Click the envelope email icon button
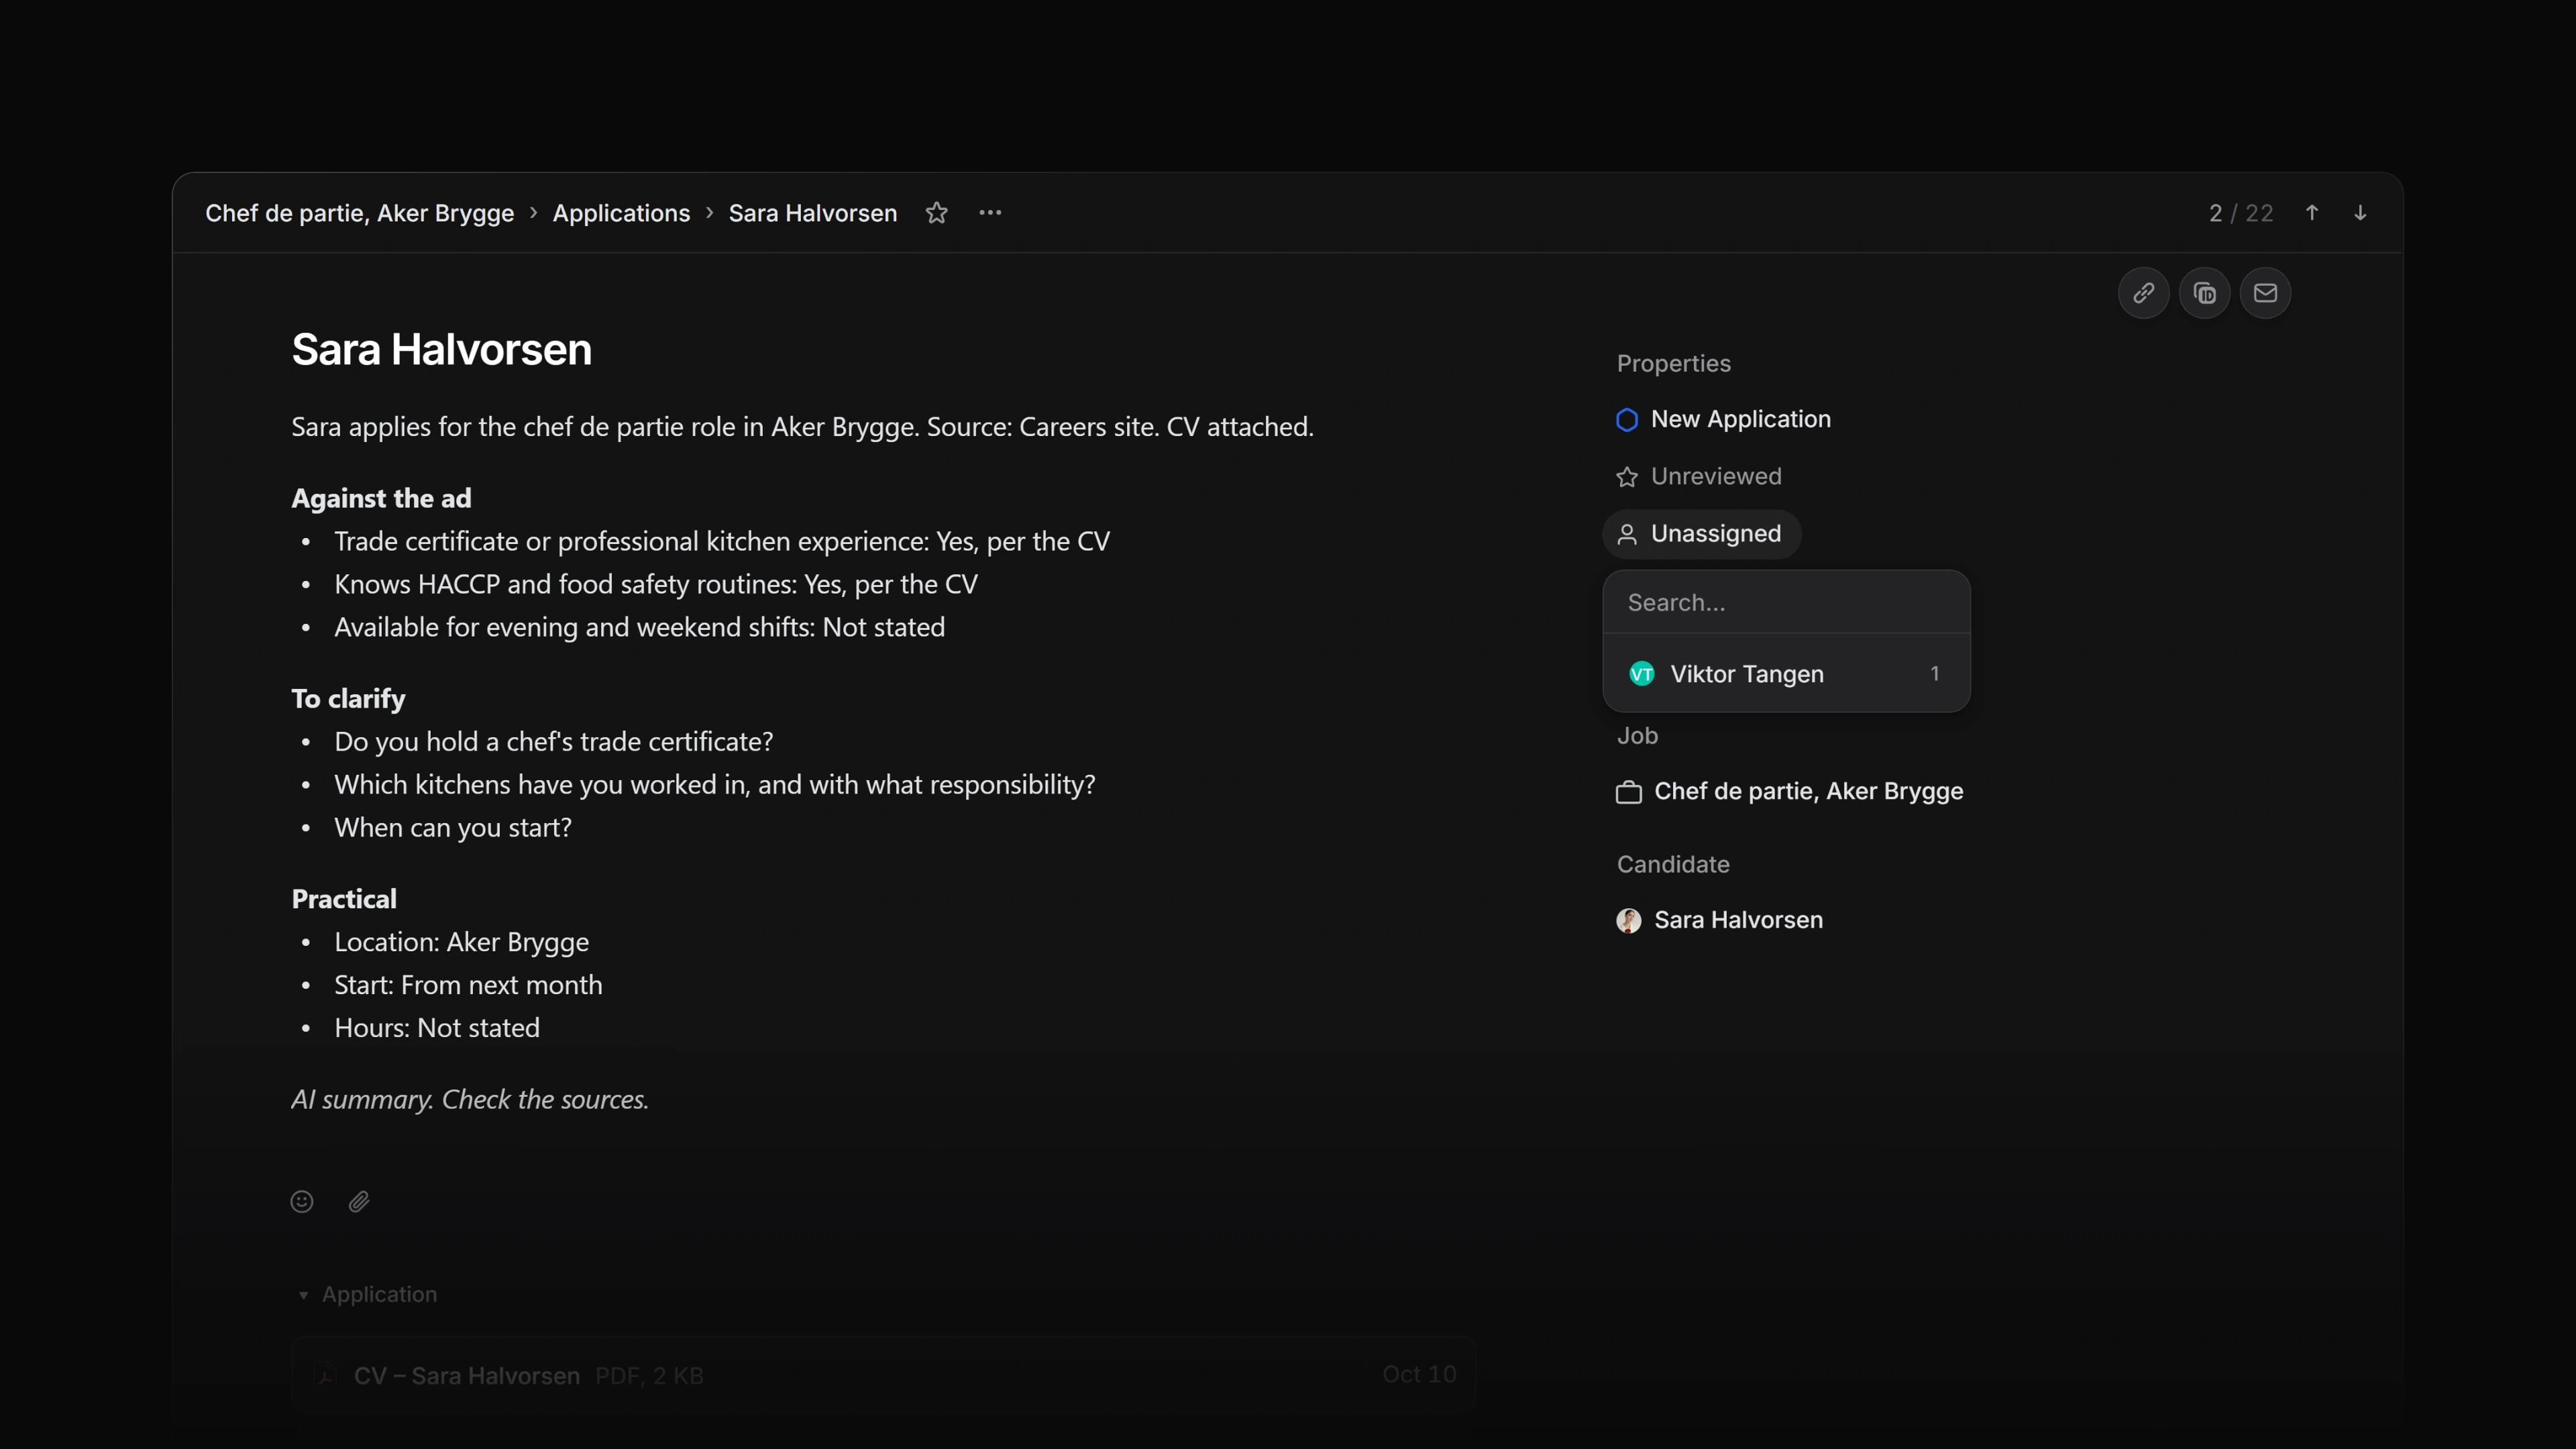This screenshot has height=1449, width=2576. coord(2265,293)
